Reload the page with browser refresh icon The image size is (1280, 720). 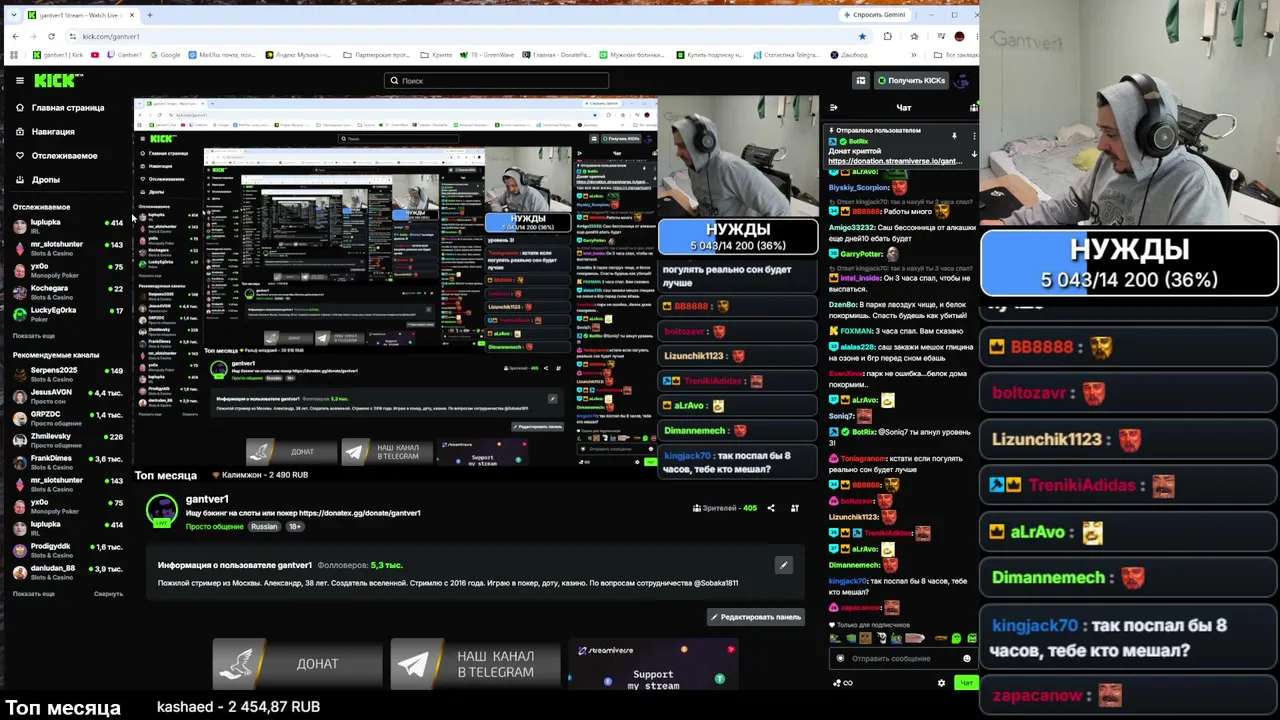tap(51, 36)
